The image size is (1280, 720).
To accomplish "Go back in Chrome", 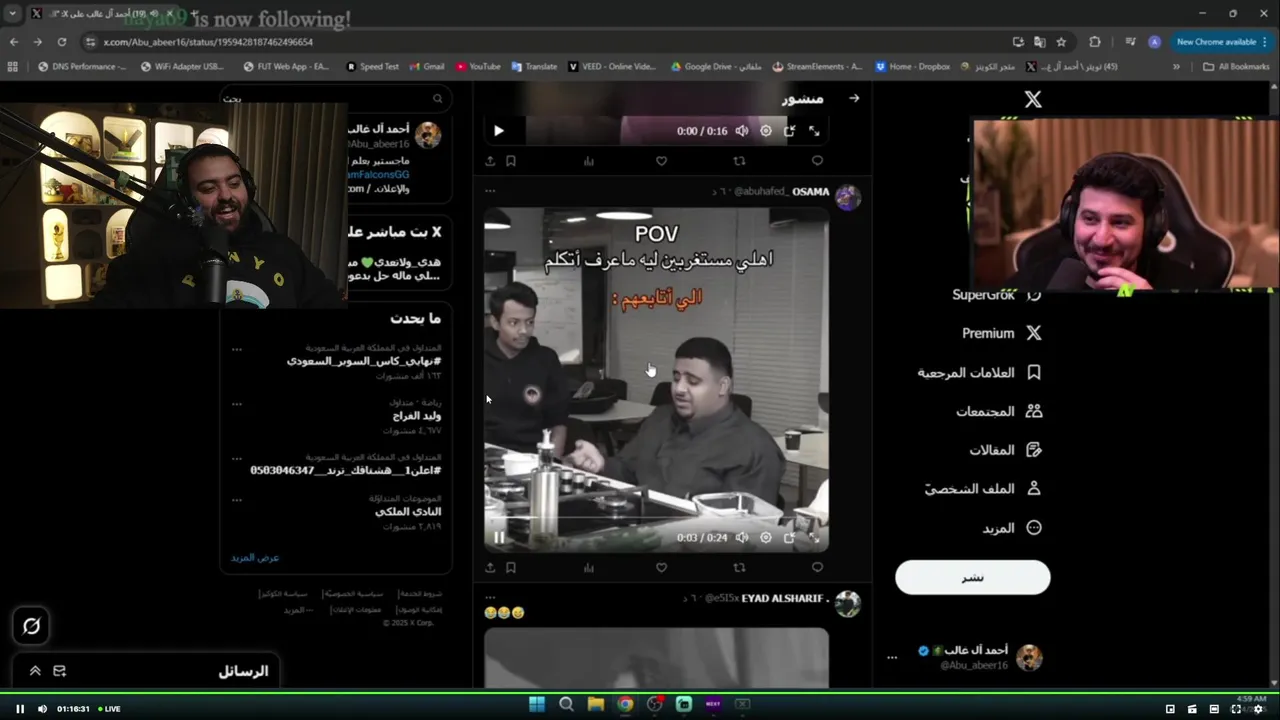I will (14, 42).
